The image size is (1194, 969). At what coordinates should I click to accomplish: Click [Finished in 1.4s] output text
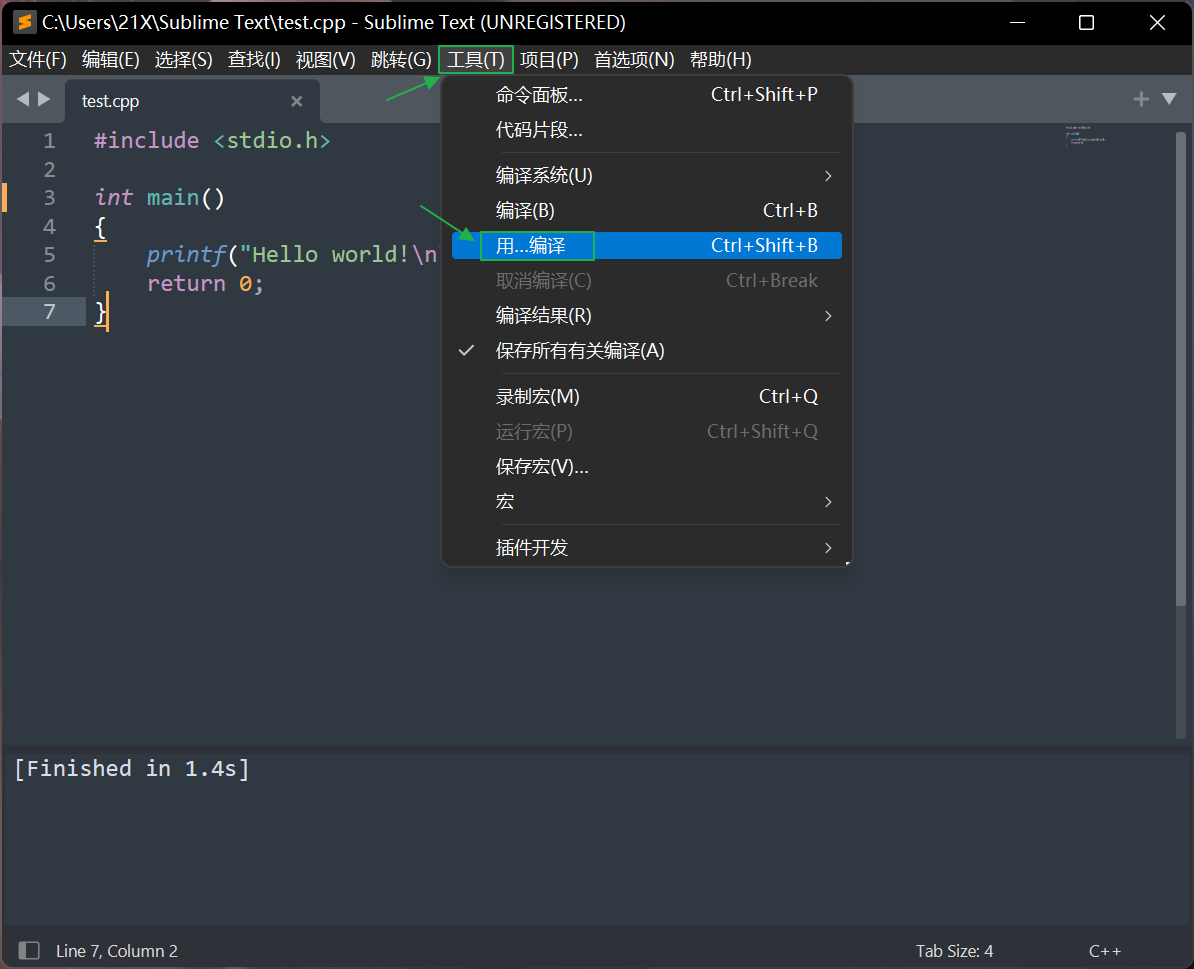click(x=132, y=769)
